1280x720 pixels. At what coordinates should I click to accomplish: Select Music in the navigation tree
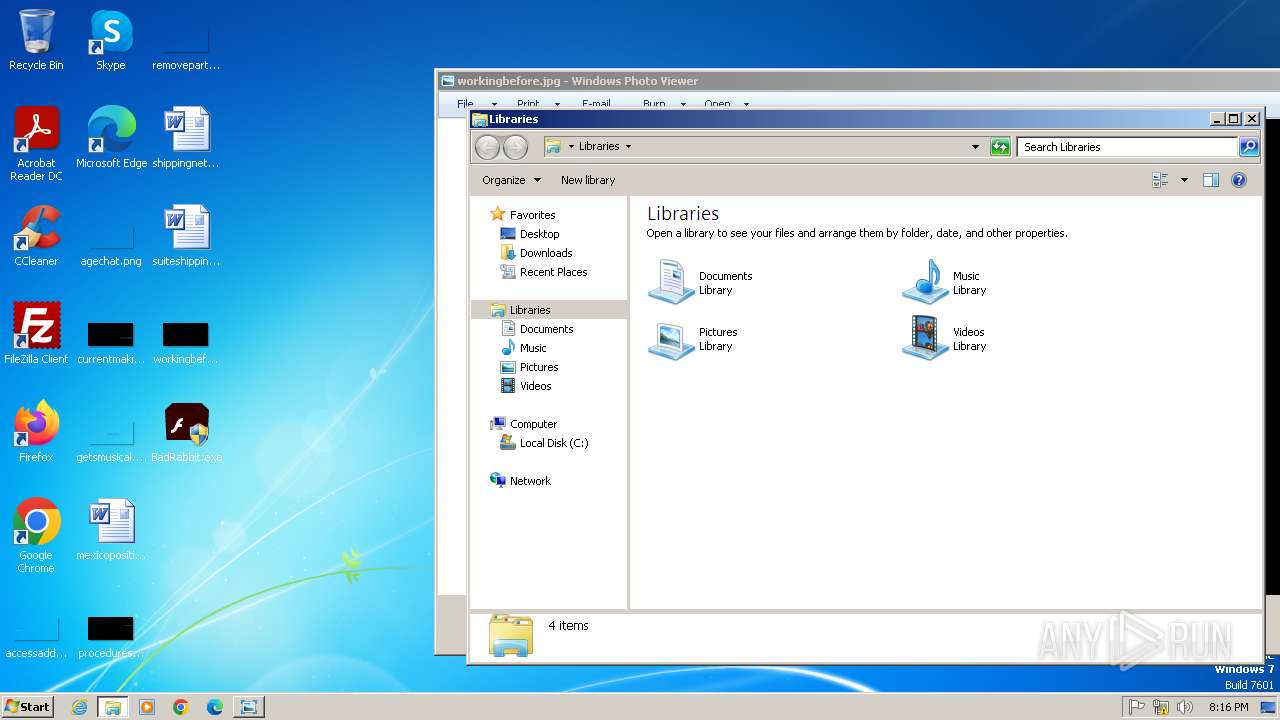[x=533, y=348]
